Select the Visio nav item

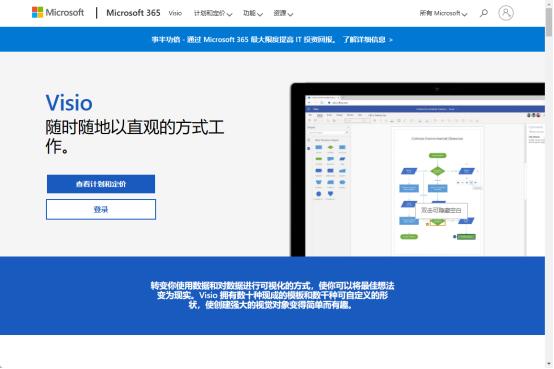click(x=175, y=13)
